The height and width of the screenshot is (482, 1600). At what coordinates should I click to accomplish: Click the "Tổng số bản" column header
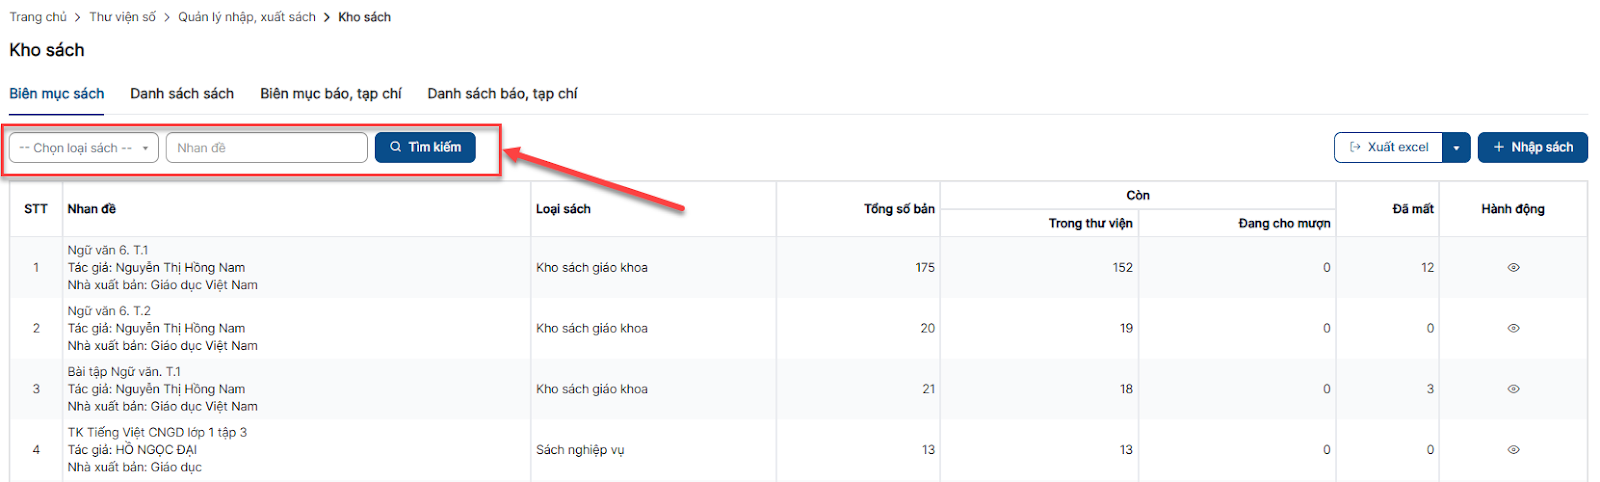899,209
